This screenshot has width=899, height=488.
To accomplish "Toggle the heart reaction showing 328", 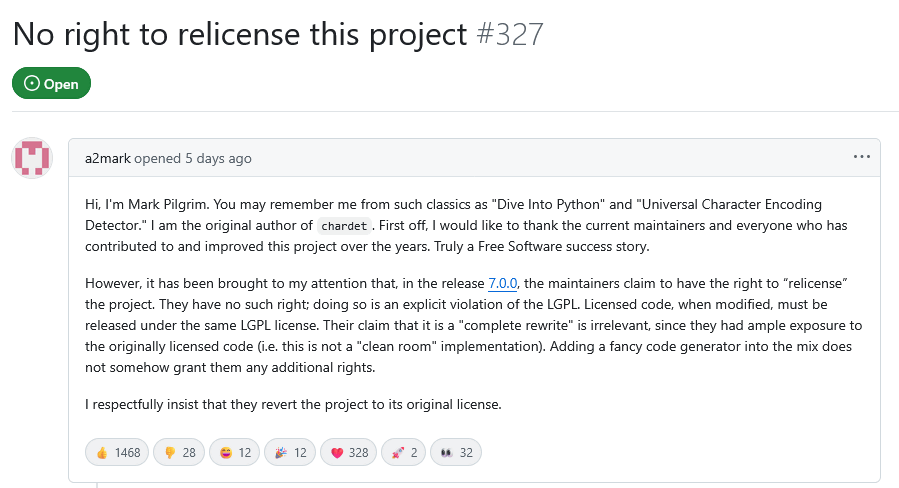I will pos(349,452).
